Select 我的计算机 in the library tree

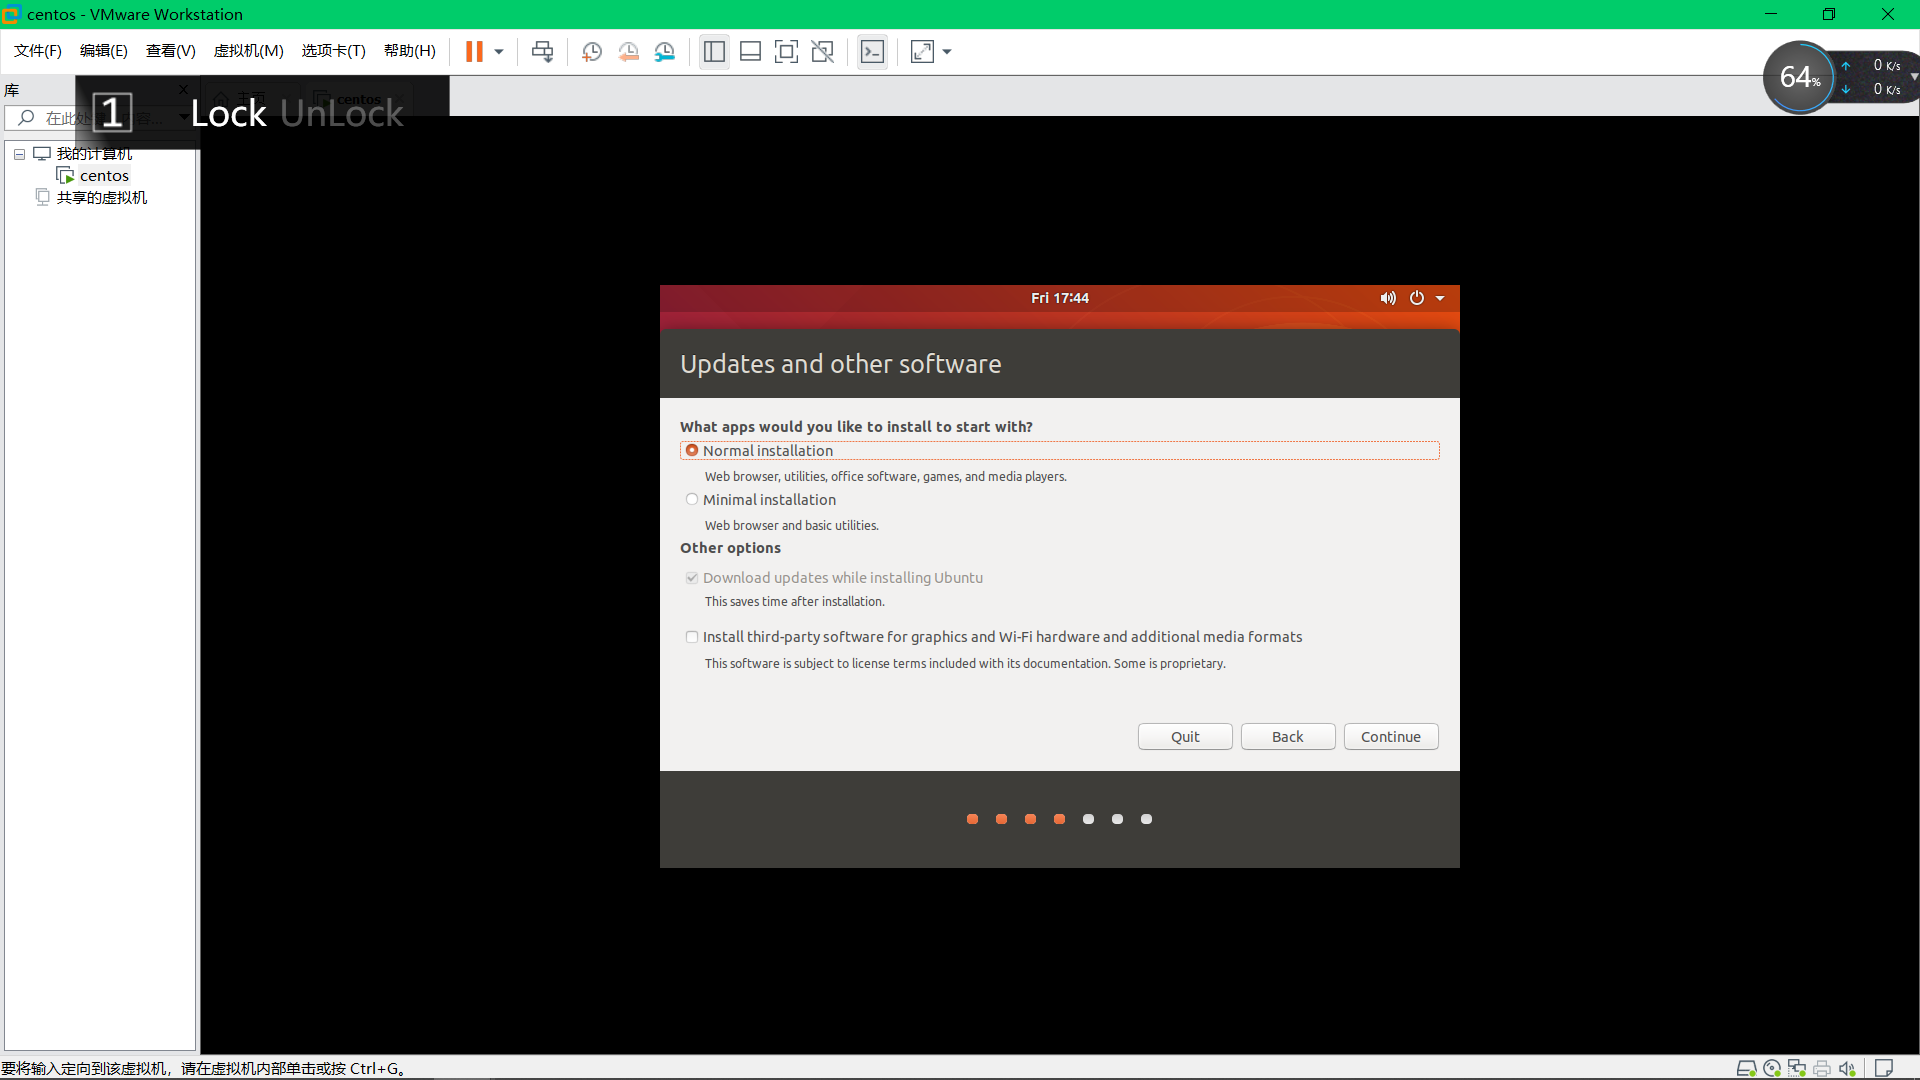[x=94, y=154]
